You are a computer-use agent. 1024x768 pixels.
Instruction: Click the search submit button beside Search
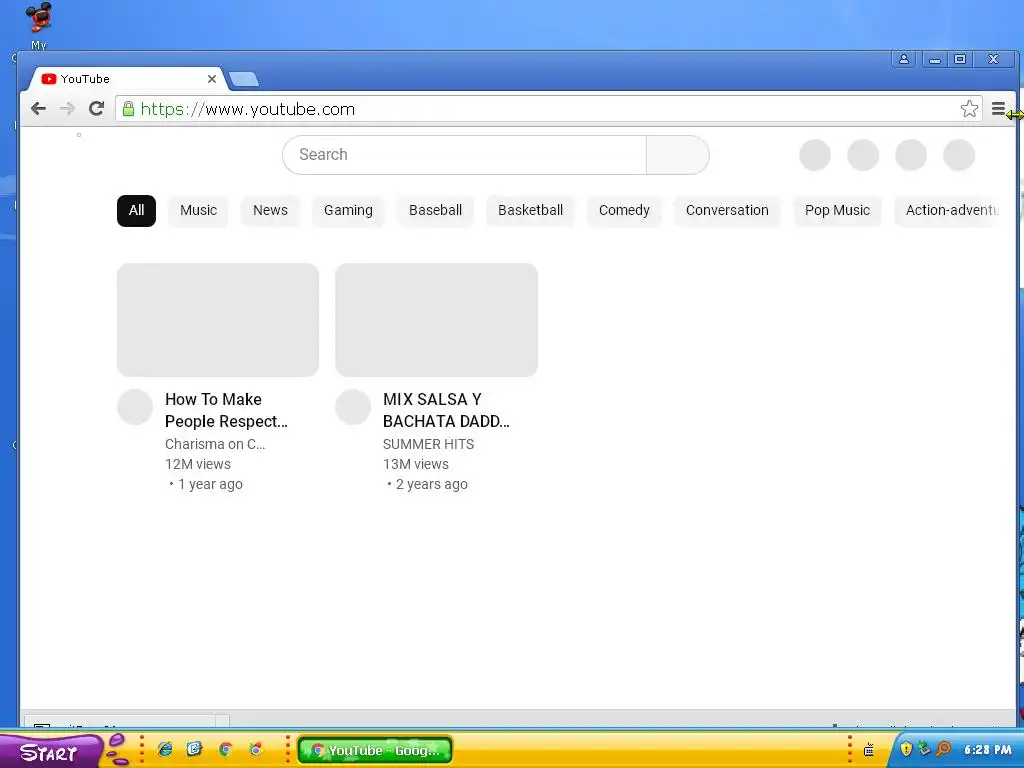[x=677, y=155]
